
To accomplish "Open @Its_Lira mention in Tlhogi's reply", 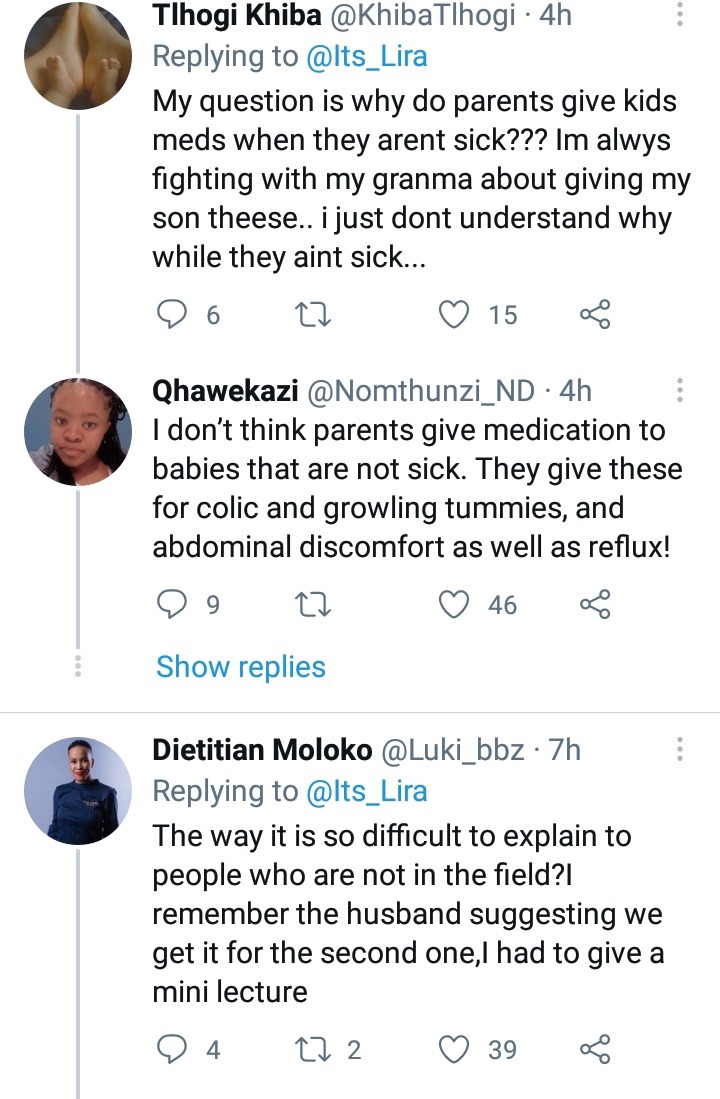I will 367,56.
